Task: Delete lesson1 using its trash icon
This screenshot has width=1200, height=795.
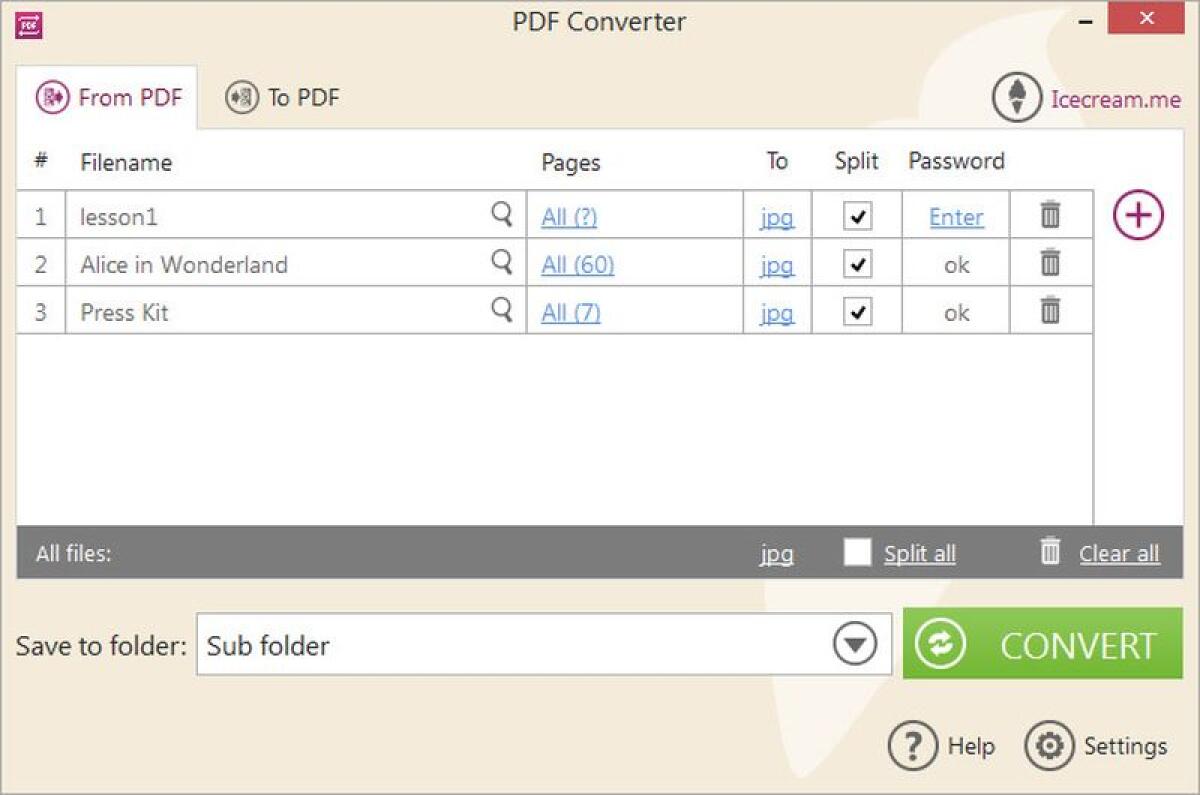Action: [1050, 215]
